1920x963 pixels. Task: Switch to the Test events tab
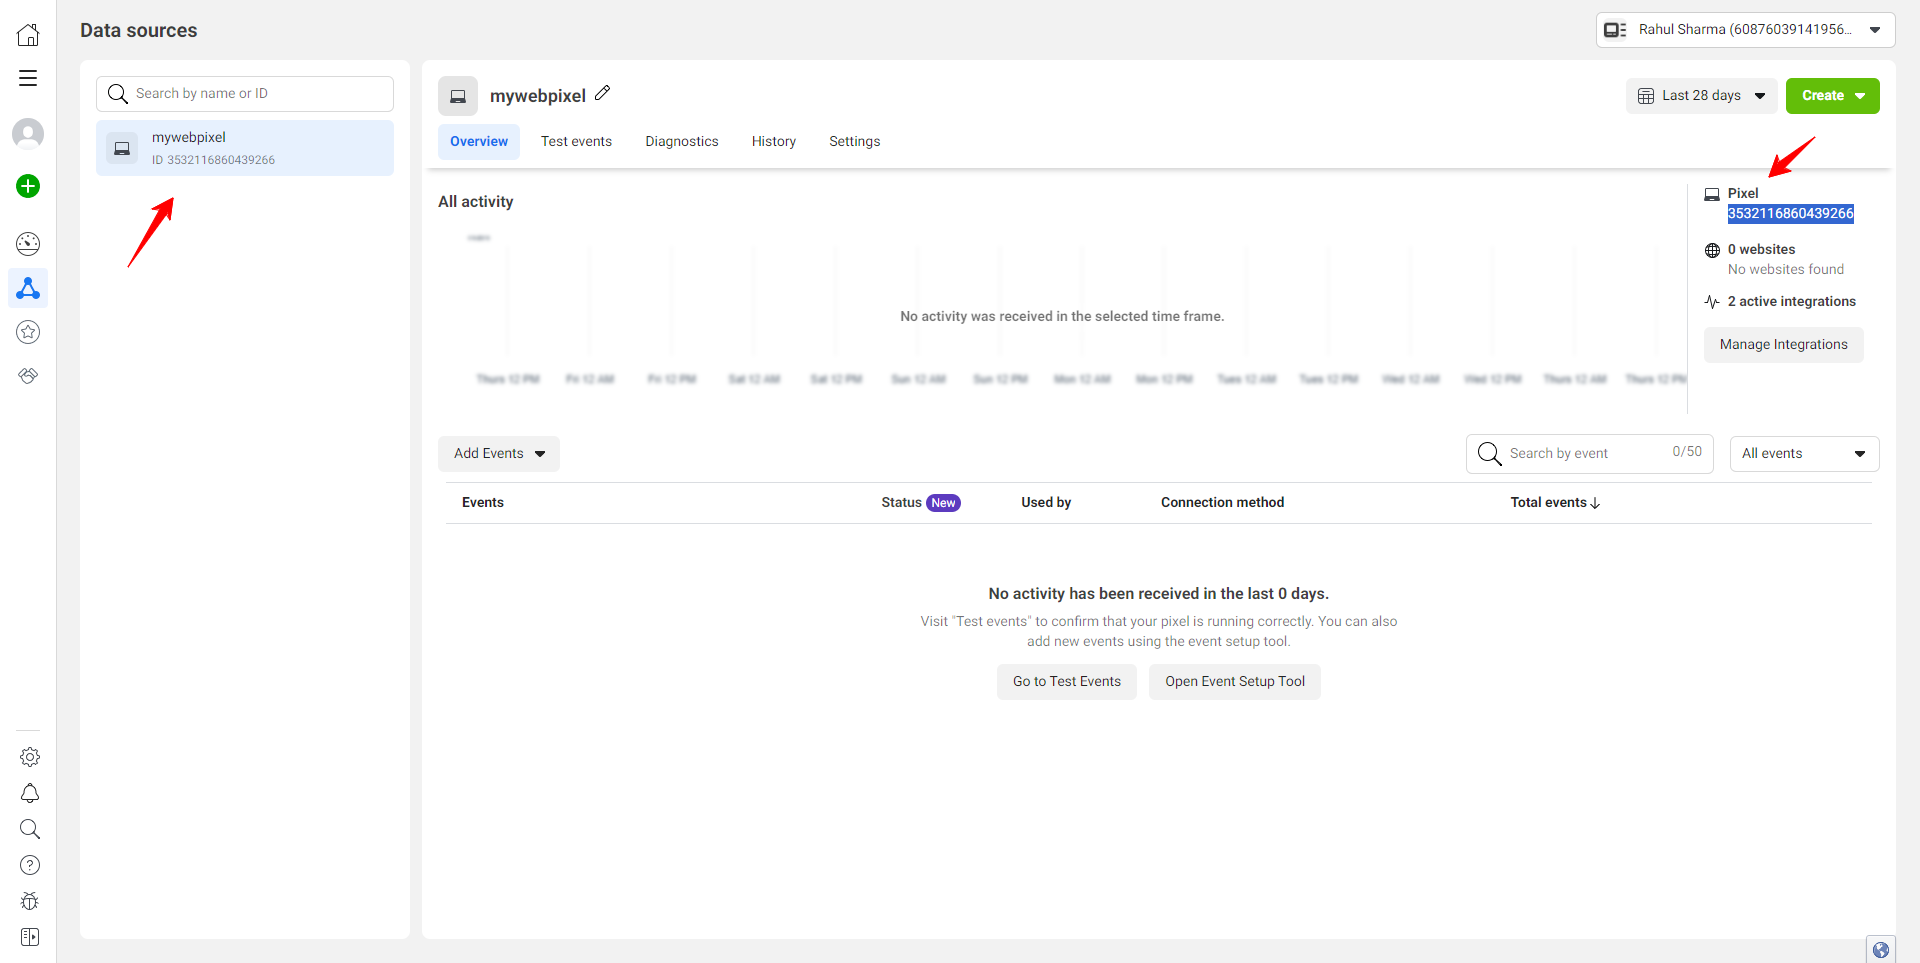click(576, 142)
